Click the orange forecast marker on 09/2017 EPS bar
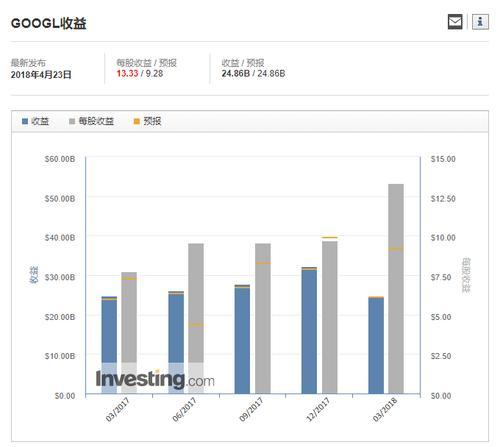The image size is (500, 447). tap(263, 263)
